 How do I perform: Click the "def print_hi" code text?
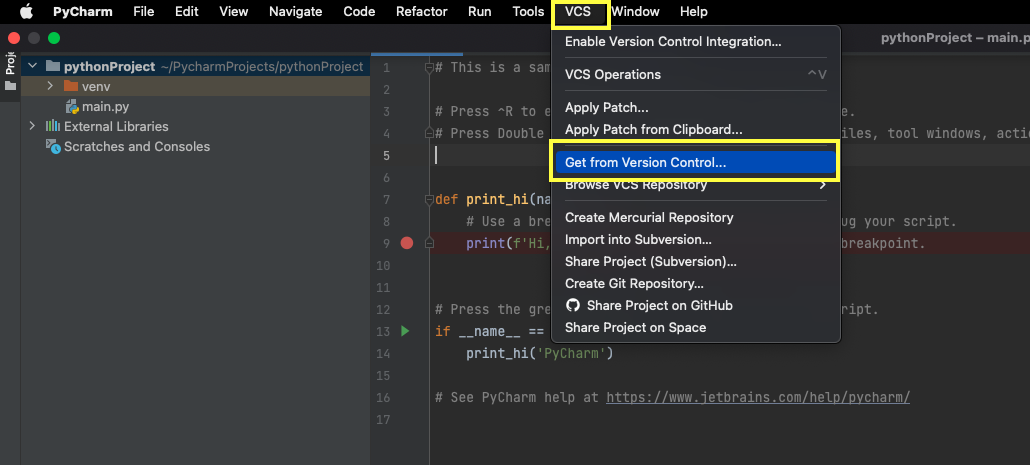point(481,199)
